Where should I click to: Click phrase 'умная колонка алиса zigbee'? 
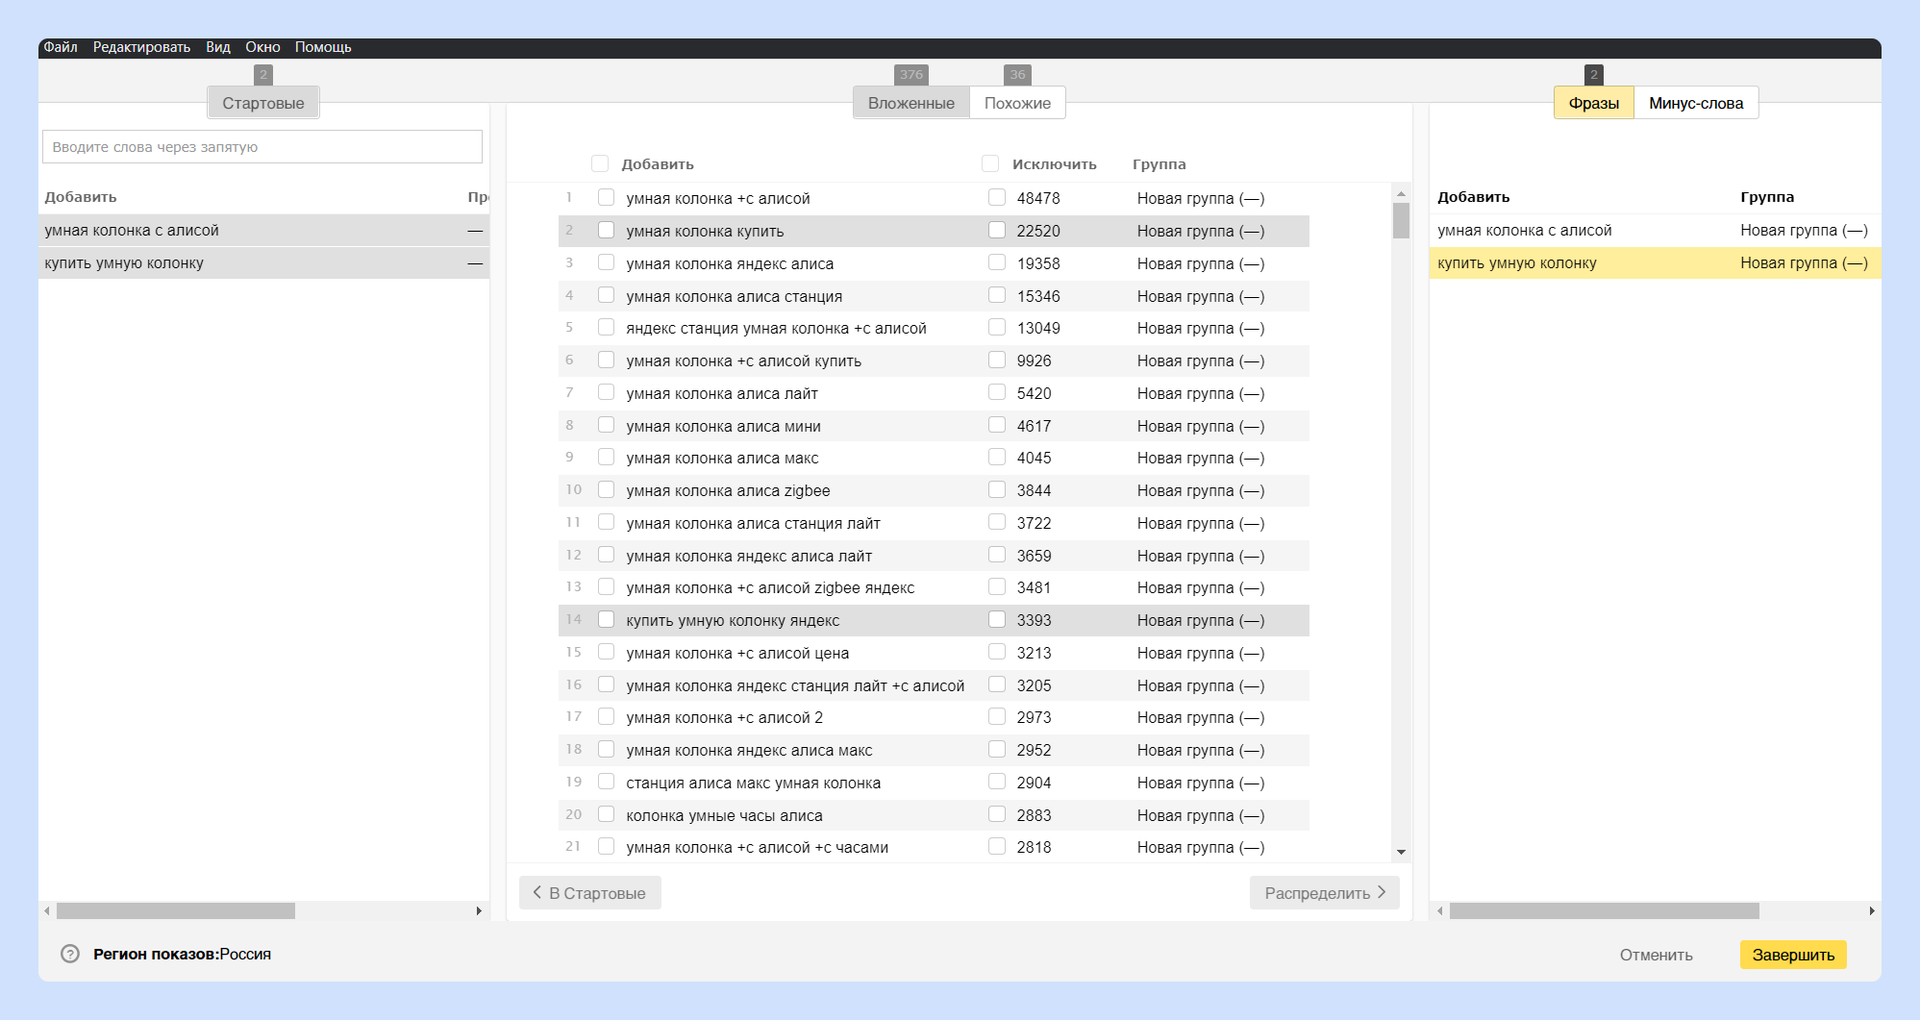point(728,490)
